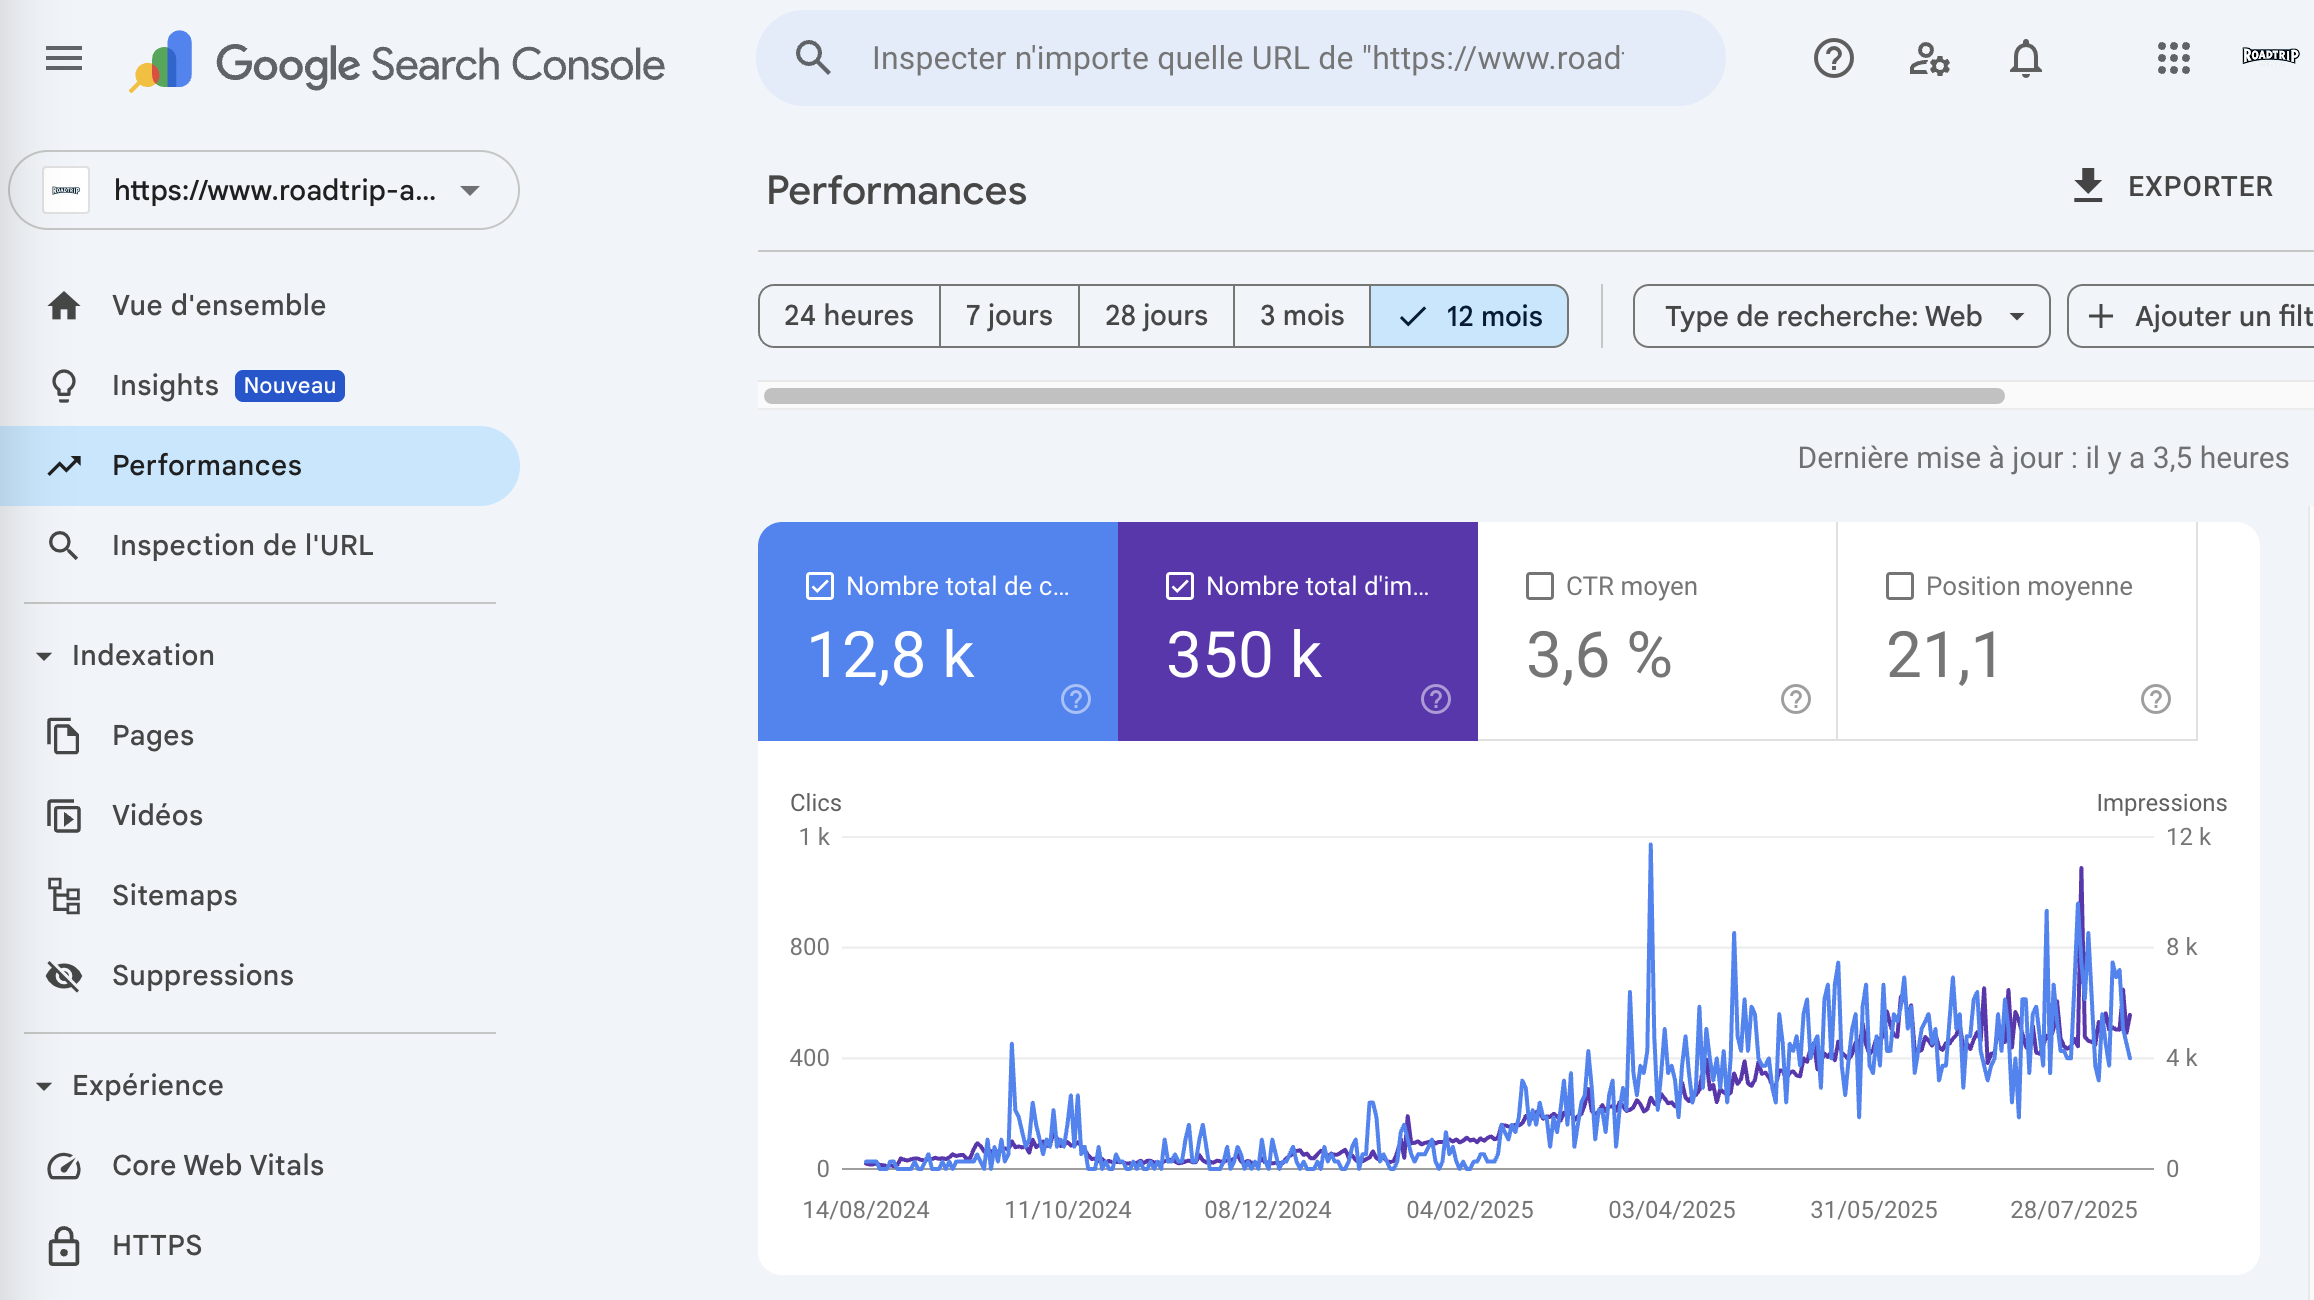Click the 14/08/2024 axis date label
Screen dimensions: 2314x1300
coord(866,1210)
